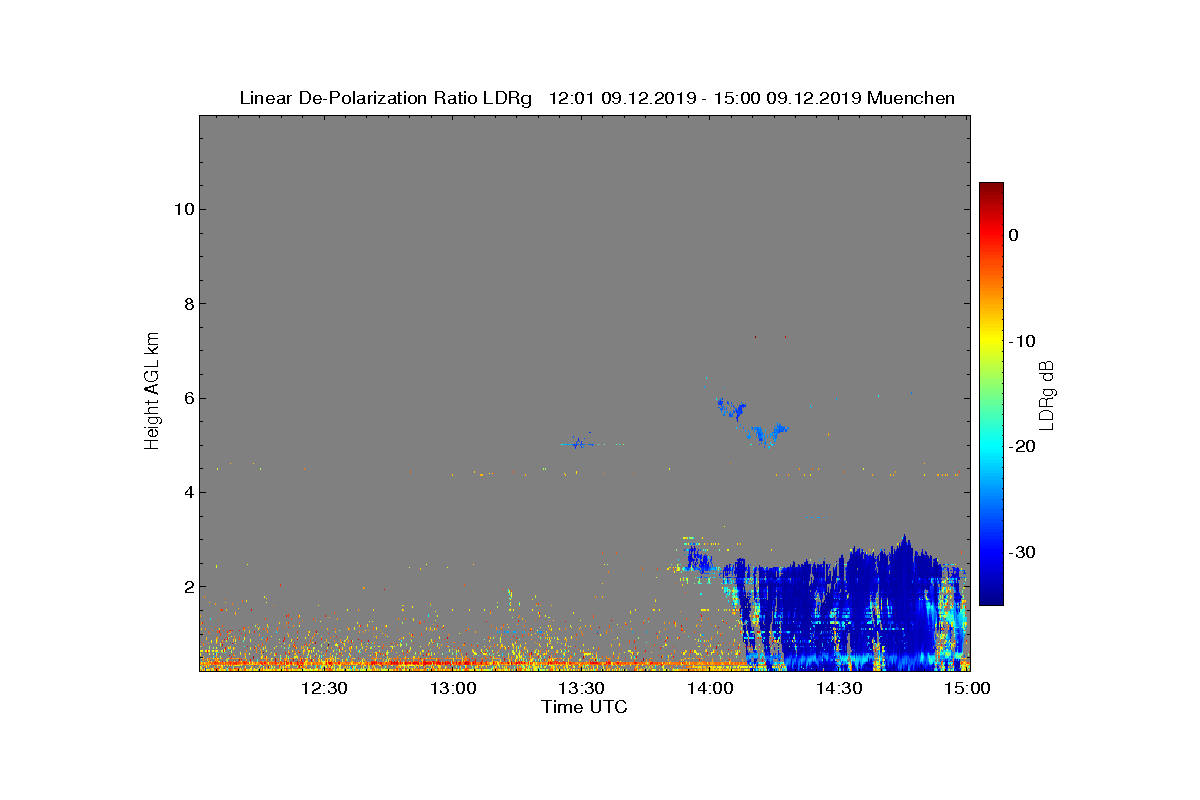The width and height of the screenshot is (1200, 800).
Task: Click the 'Height AGL km' axis label
Action: (152, 392)
